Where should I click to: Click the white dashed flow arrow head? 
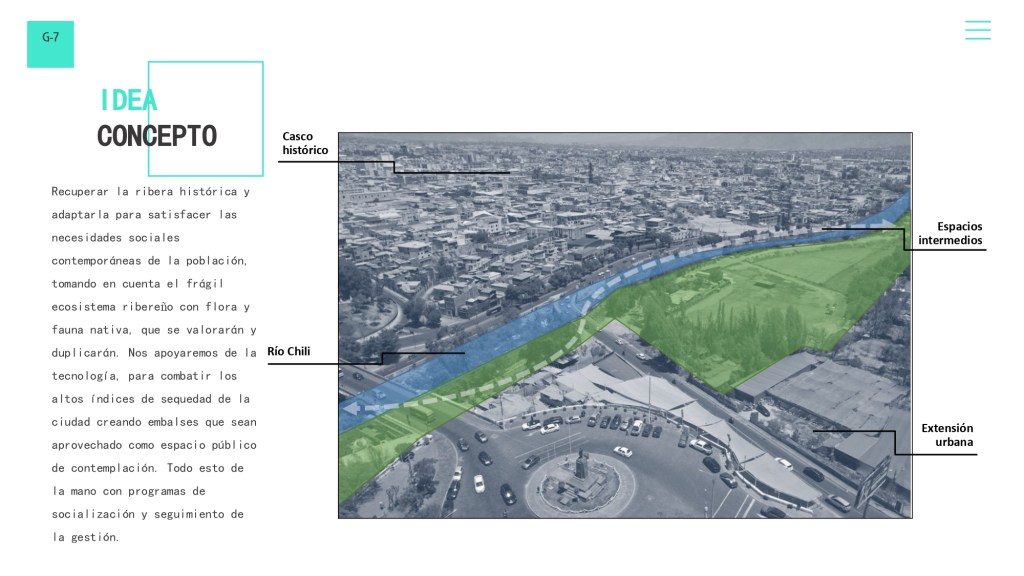(350, 408)
